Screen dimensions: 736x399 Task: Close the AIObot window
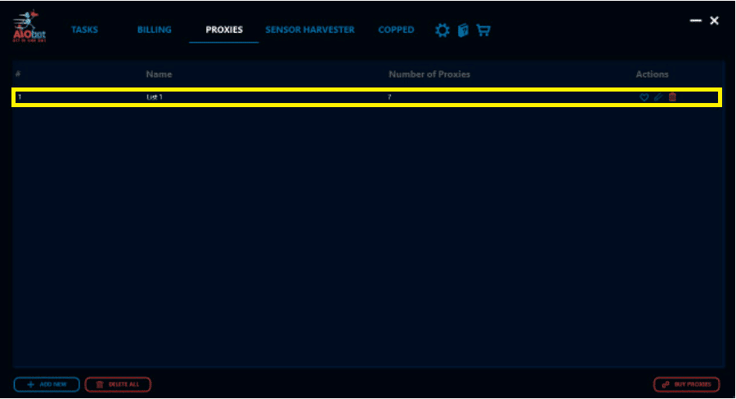(714, 21)
